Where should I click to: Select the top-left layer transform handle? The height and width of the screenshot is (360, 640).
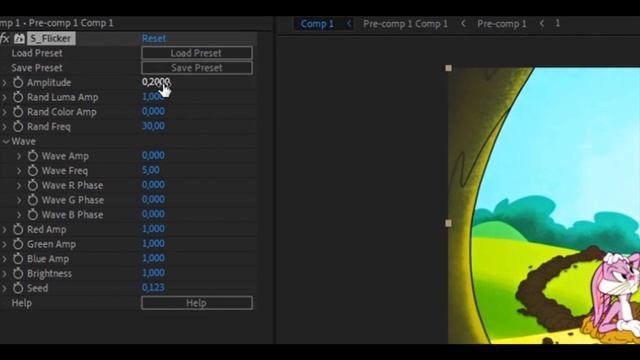click(448, 68)
